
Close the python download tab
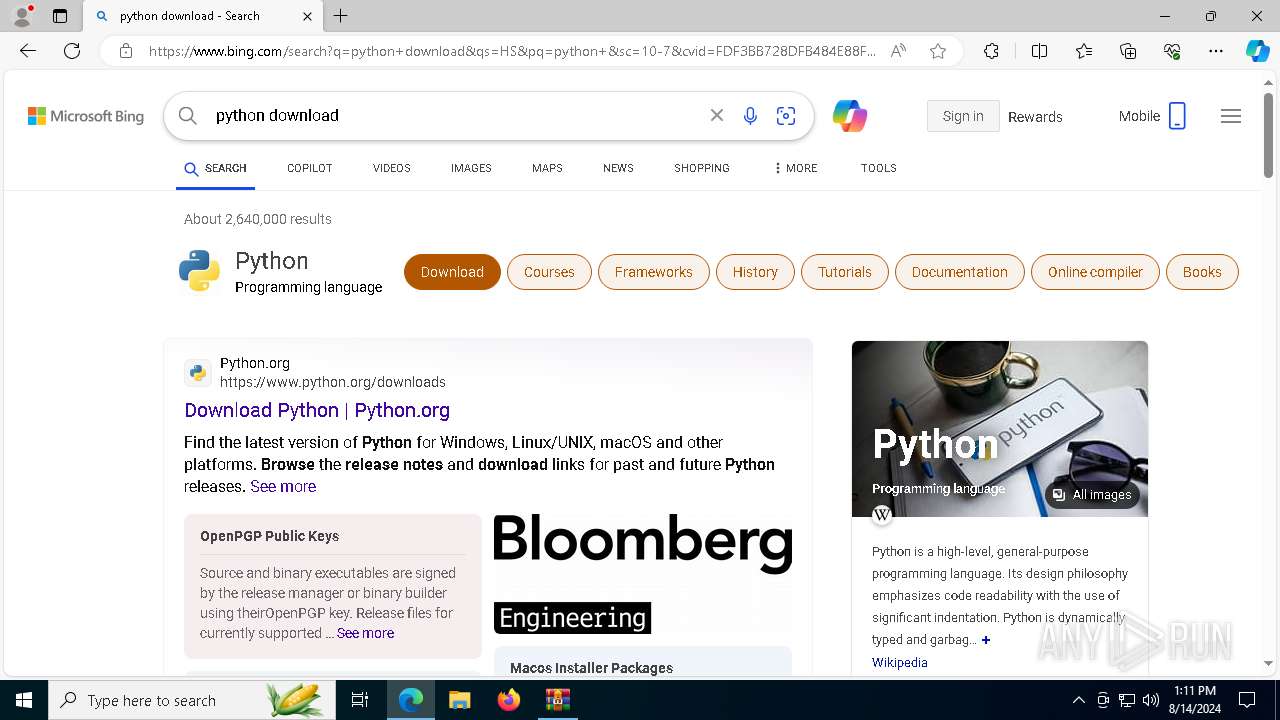click(307, 16)
